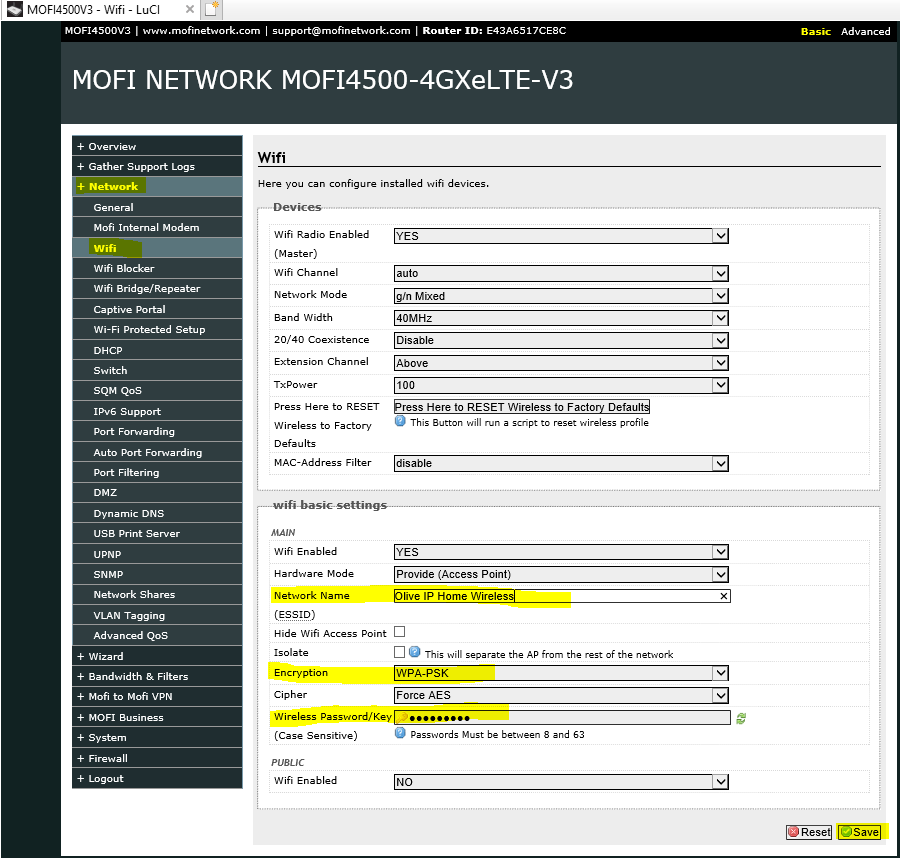Image resolution: width=900 pixels, height=858 pixels.
Task: Open the Auto Port Forwarding page
Action: click(x=157, y=452)
